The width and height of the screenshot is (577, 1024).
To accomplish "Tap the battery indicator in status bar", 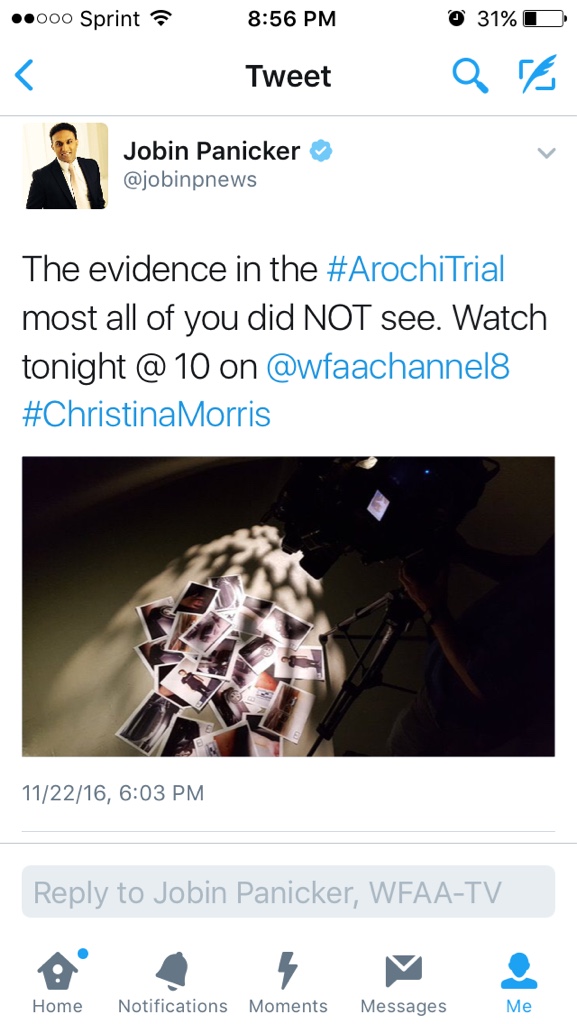I will (545, 19).
